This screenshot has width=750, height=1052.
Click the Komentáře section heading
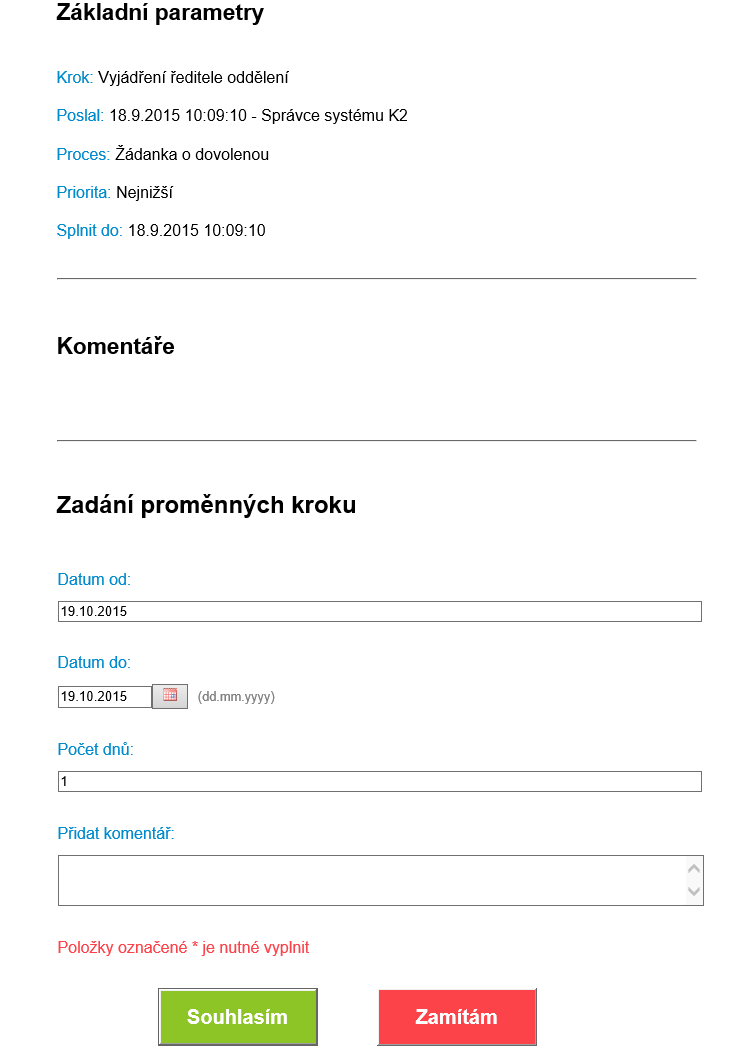116,346
